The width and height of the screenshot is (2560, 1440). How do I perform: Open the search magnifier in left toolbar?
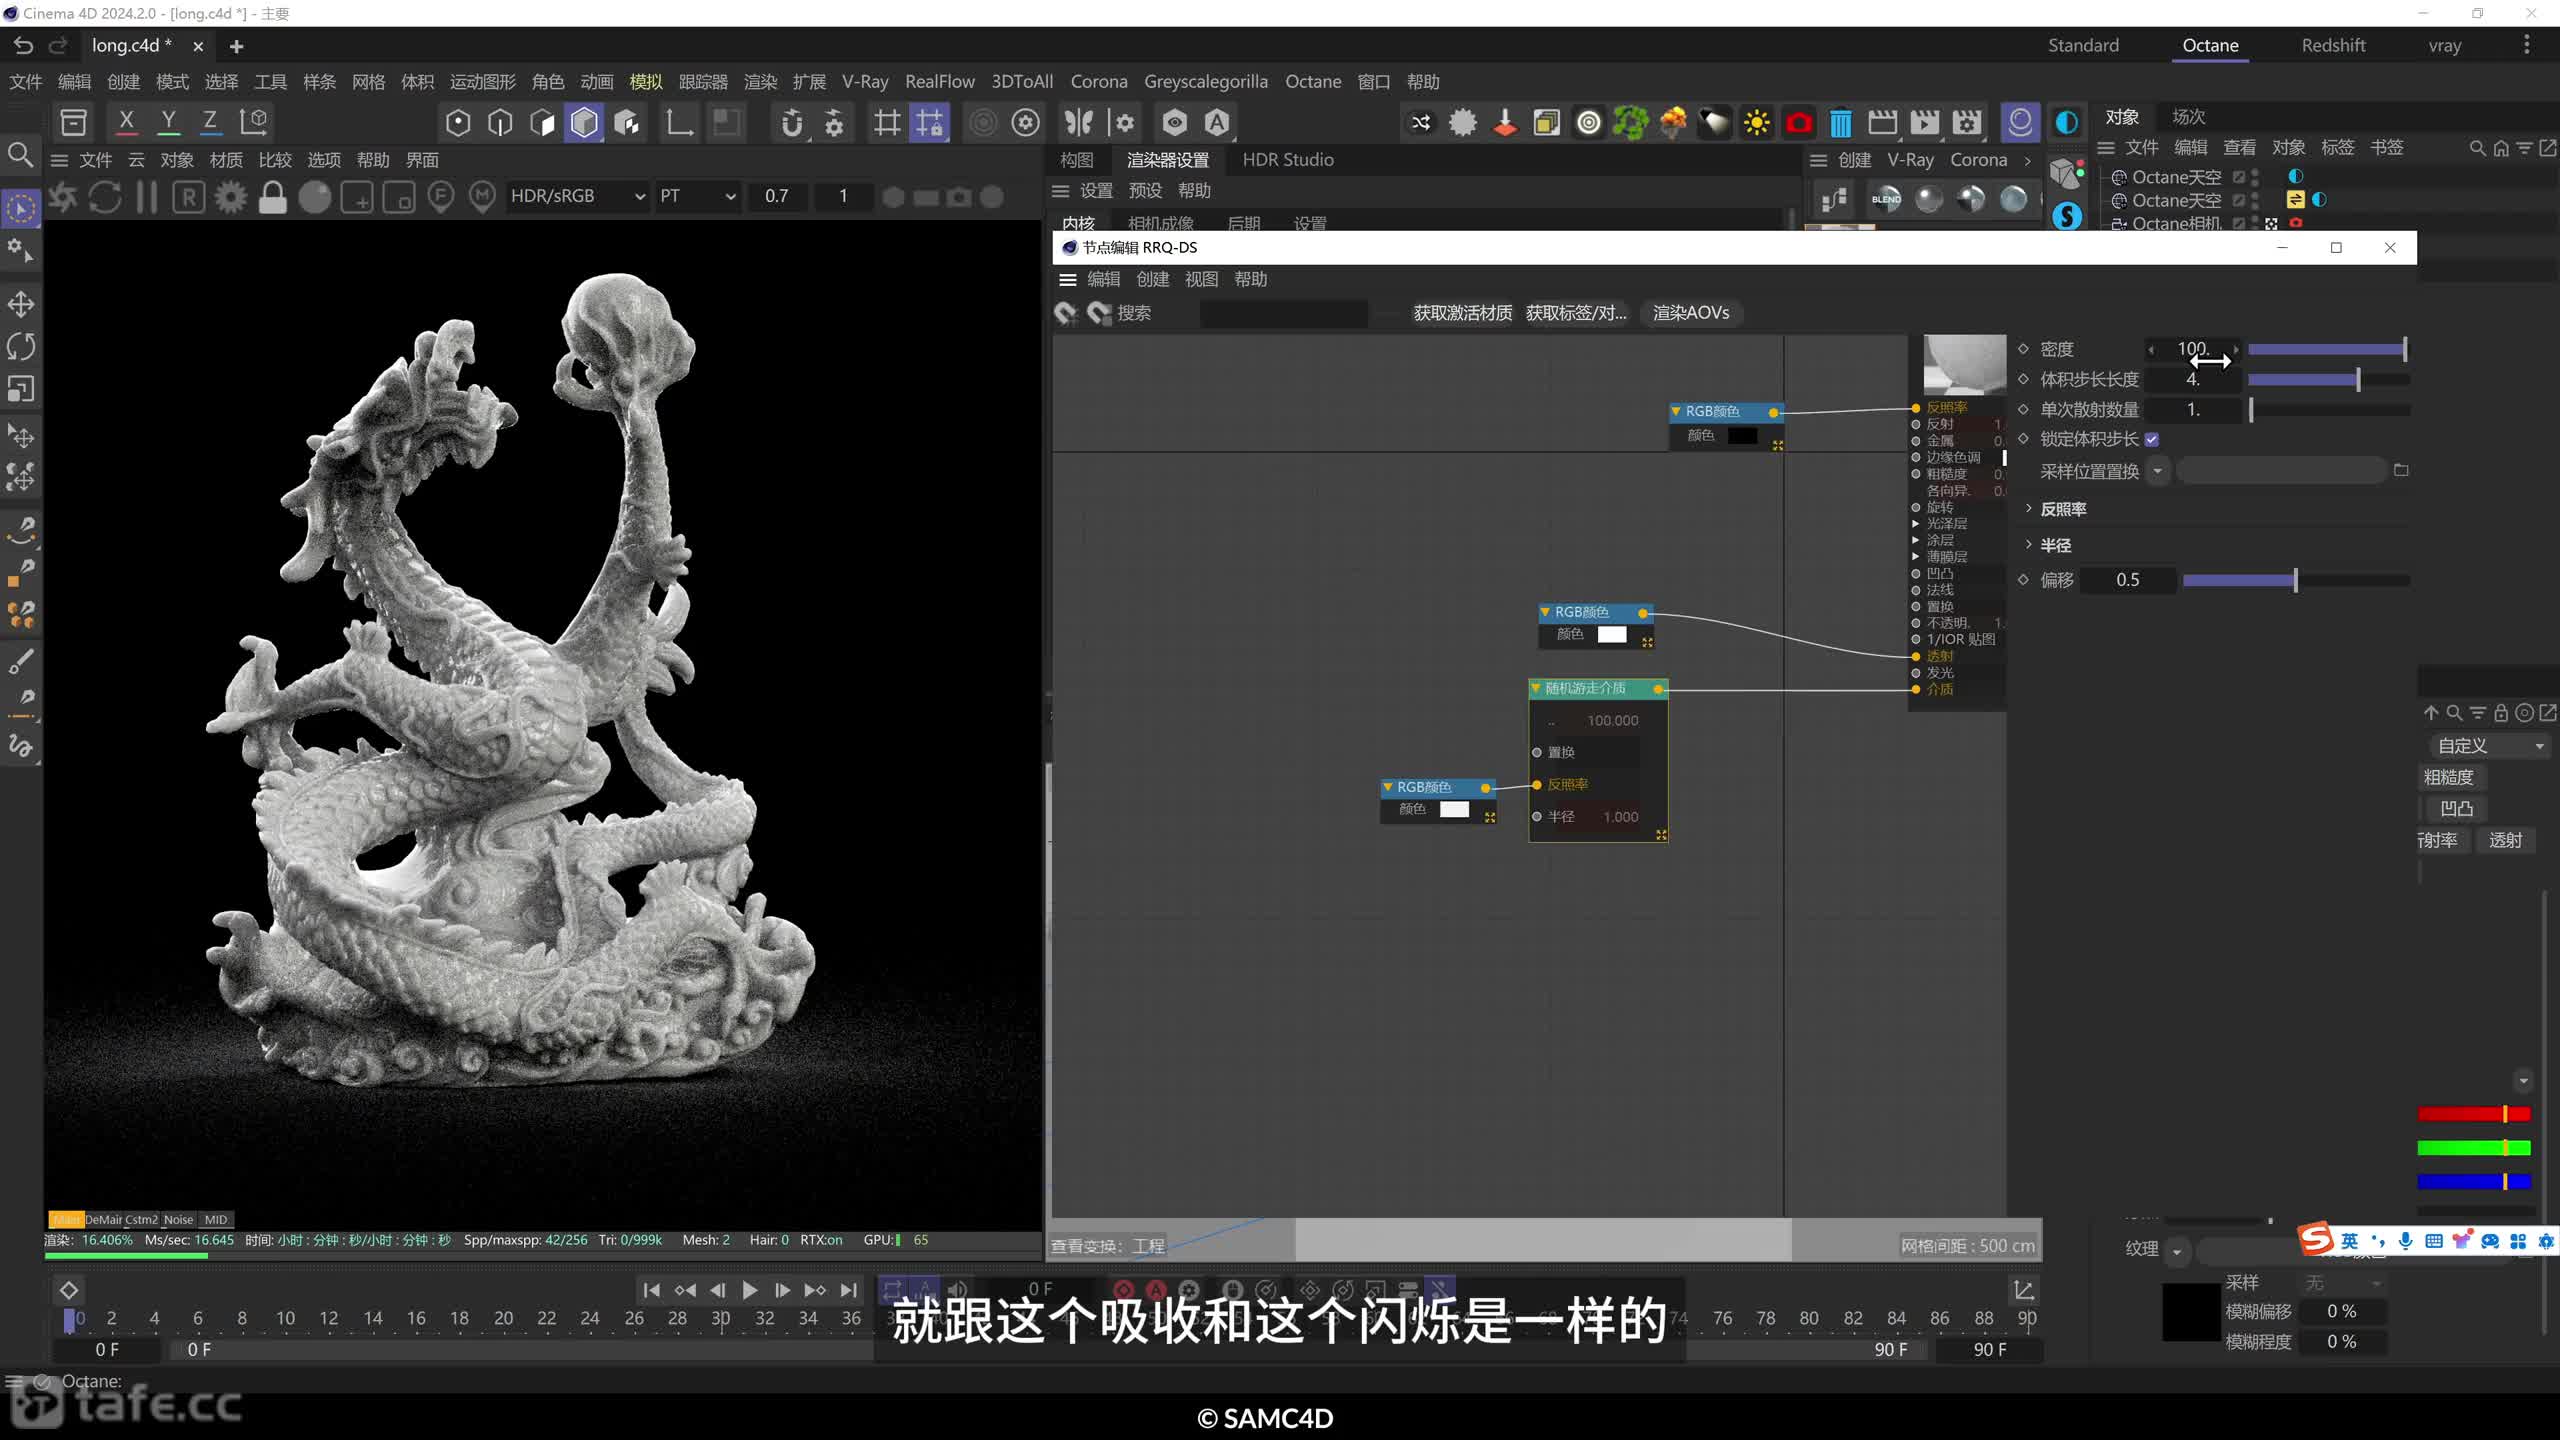(x=20, y=155)
